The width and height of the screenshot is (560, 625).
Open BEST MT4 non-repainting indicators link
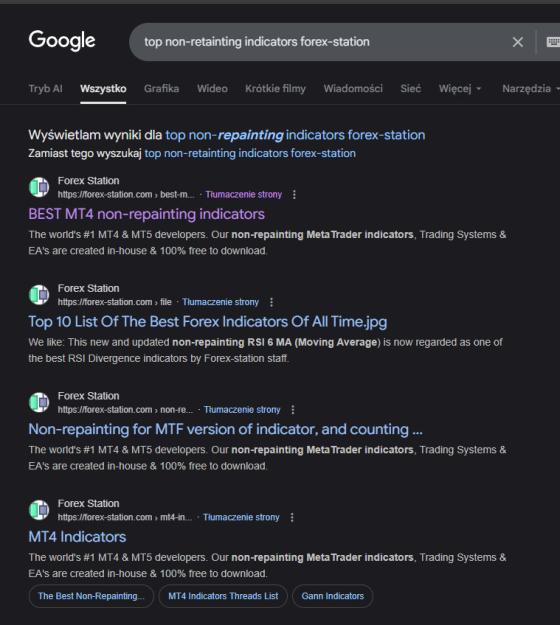[x=146, y=214]
